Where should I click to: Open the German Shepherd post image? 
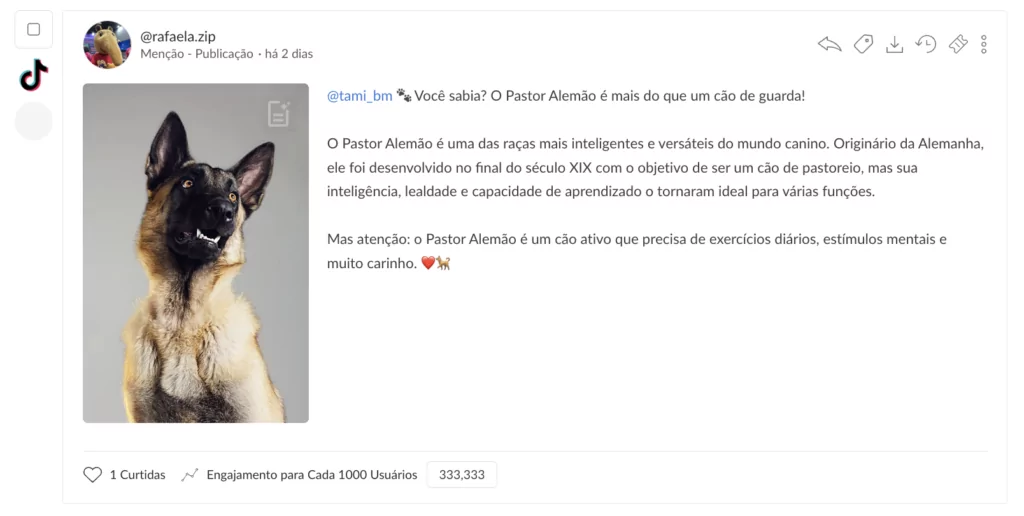tap(196, 253)
